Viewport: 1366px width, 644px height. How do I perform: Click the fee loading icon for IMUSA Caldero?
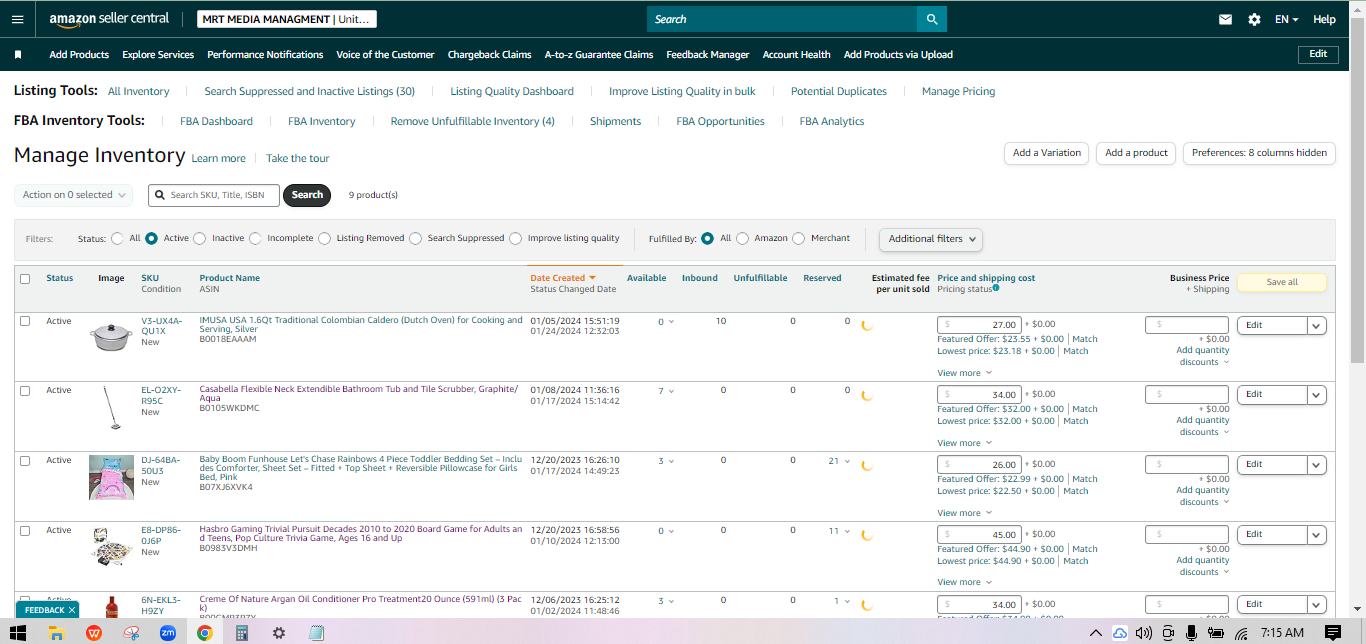867,325
